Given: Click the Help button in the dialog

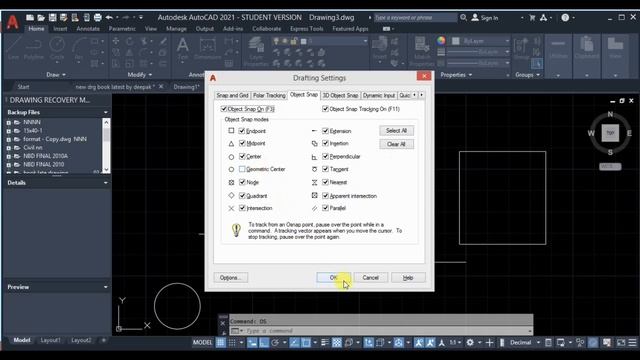Looking at the screenshot, I should pos(408,278).
